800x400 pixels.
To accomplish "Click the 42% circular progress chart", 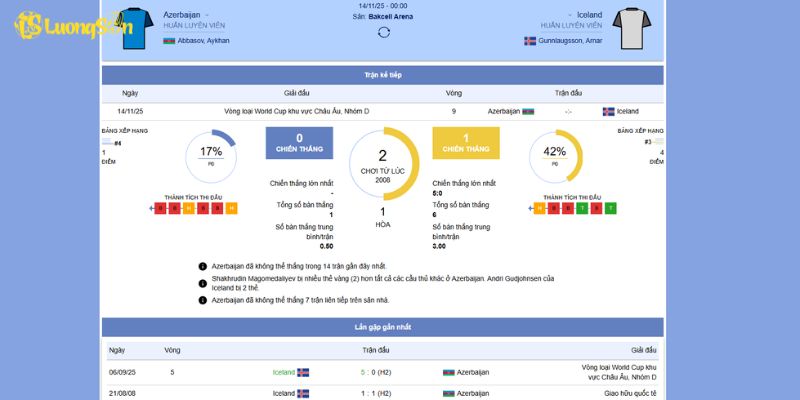I will pyautogui.click(x=555, y=155).
